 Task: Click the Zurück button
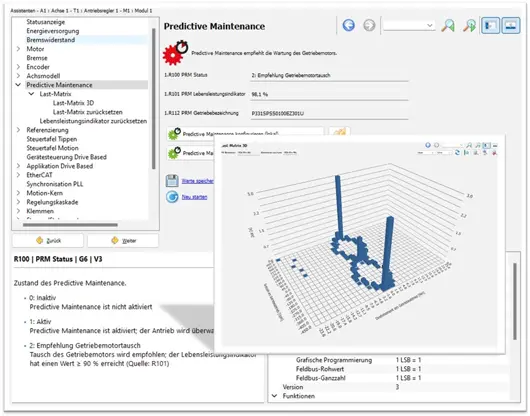tap(48, 240)
